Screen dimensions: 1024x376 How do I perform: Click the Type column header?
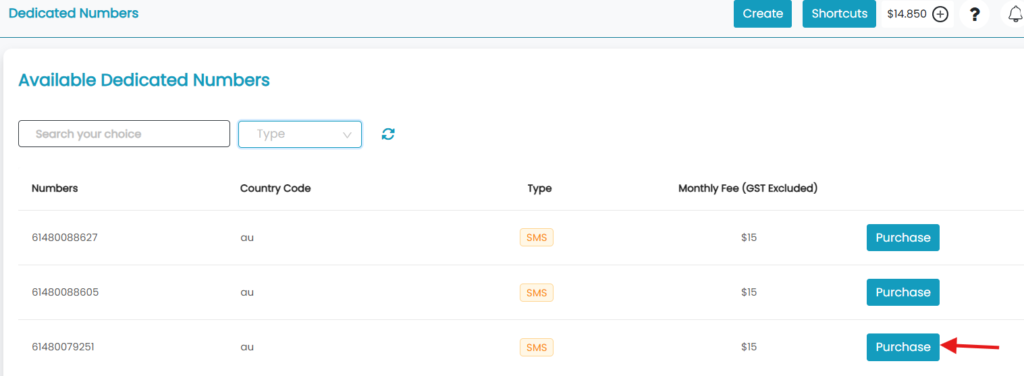(539, 189)
